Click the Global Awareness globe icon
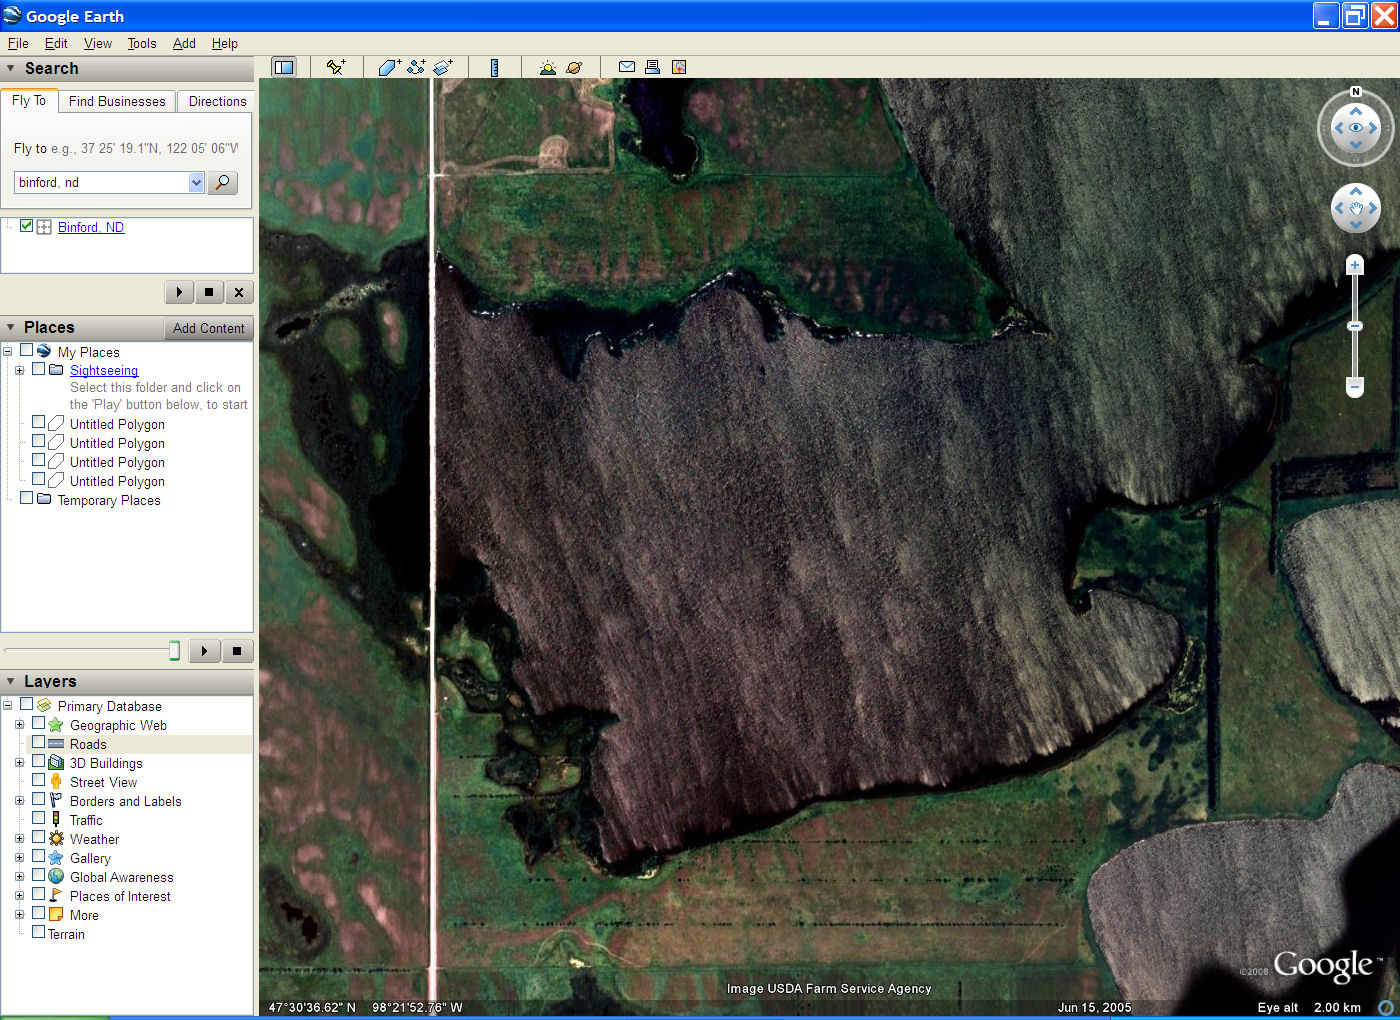The width and height of the screenshot is (1400, 1020). 56,877
